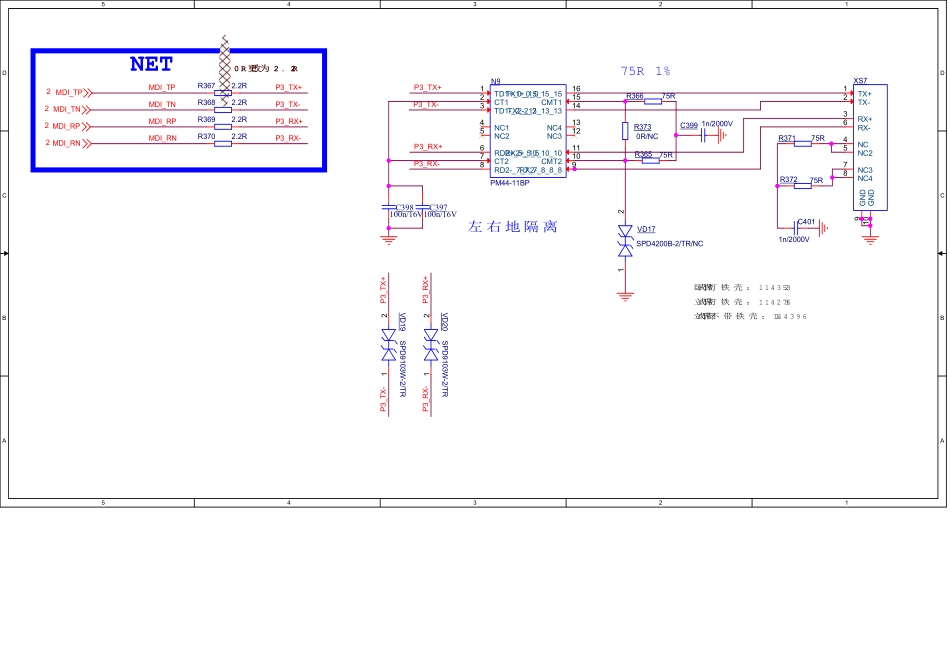Image resolution: width=950 pixels, height=672 pixels.
Task: Click capacitor C399 symbol
Action: (x=703, y=133)
